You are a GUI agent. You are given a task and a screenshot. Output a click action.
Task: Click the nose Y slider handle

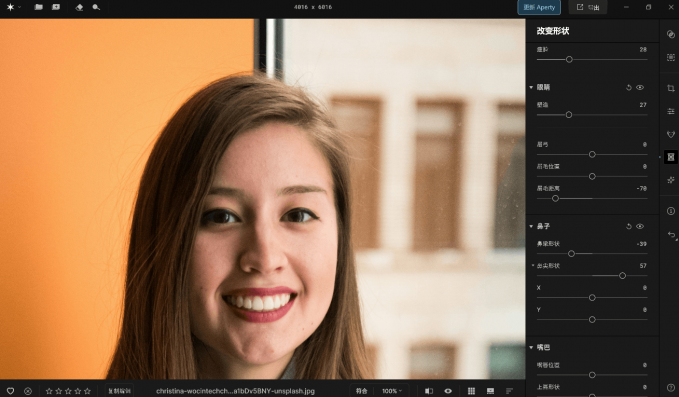[x=592, y=320]
